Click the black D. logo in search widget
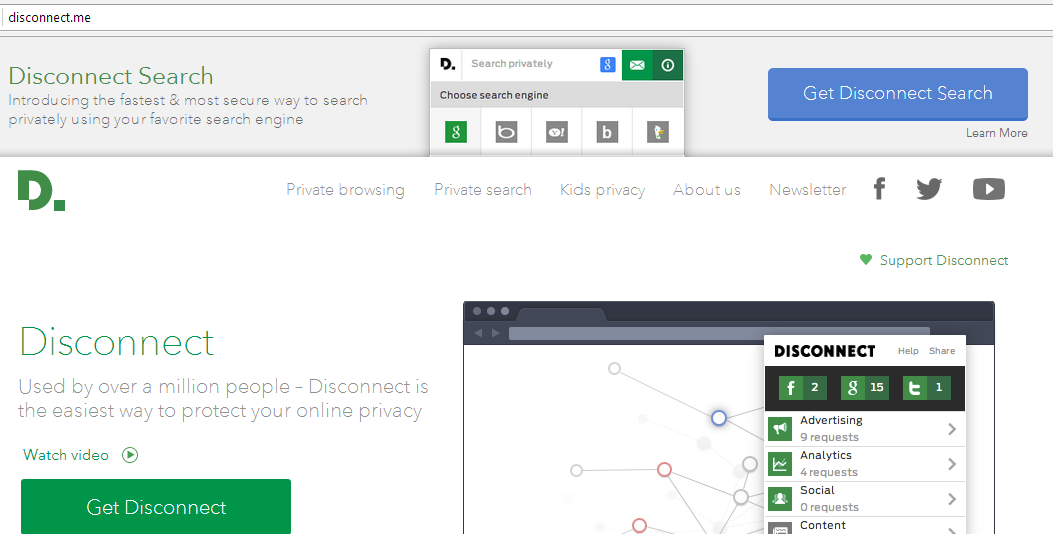The height and width of the screenshot is (534, 1053). click(447, 64)
